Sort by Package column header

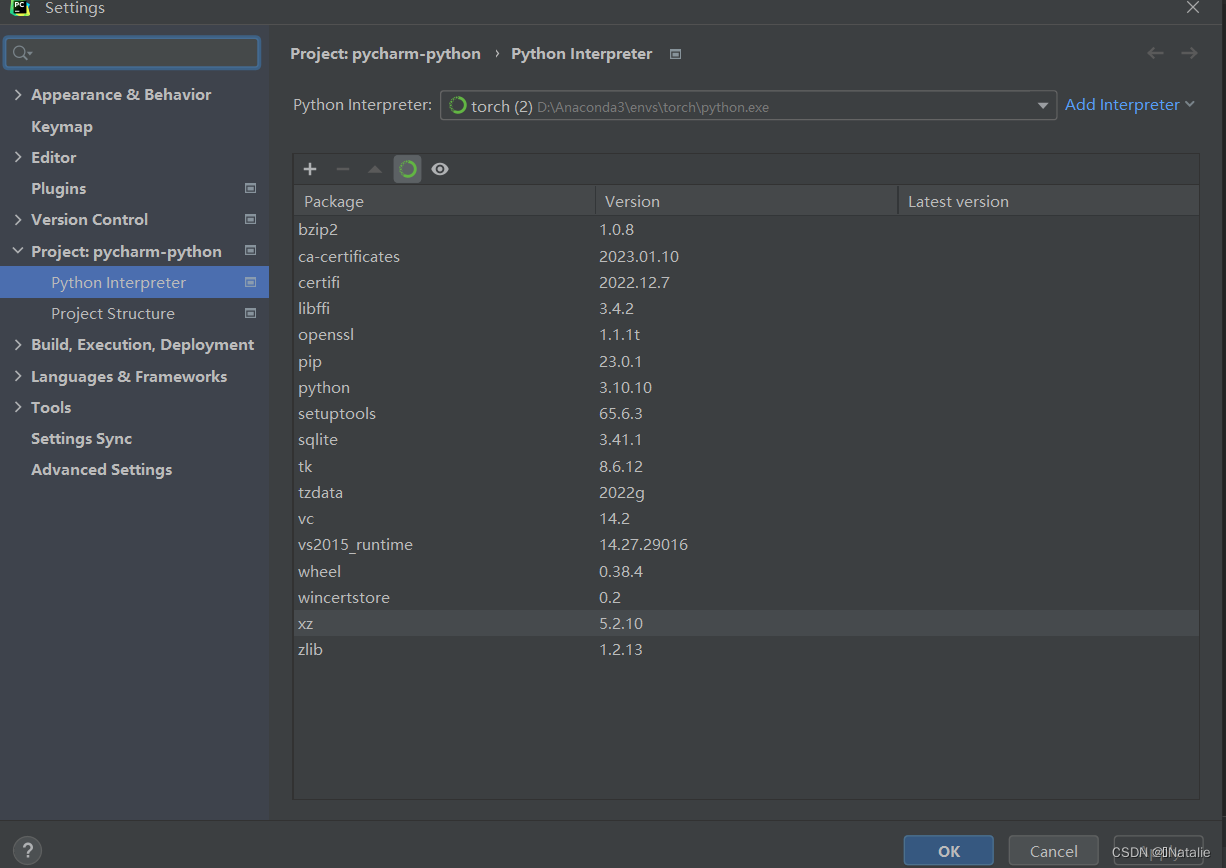click(444, 201)
